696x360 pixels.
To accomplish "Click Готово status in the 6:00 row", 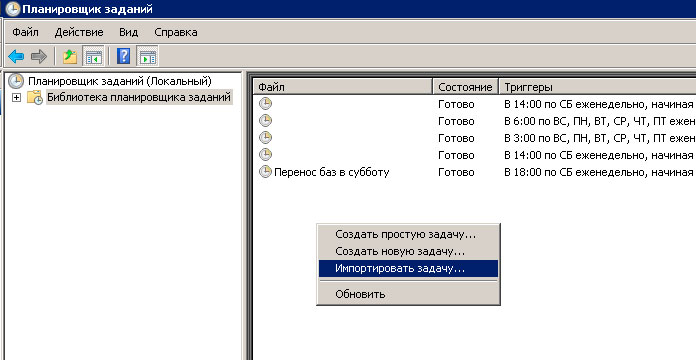I will coord(456,121).
